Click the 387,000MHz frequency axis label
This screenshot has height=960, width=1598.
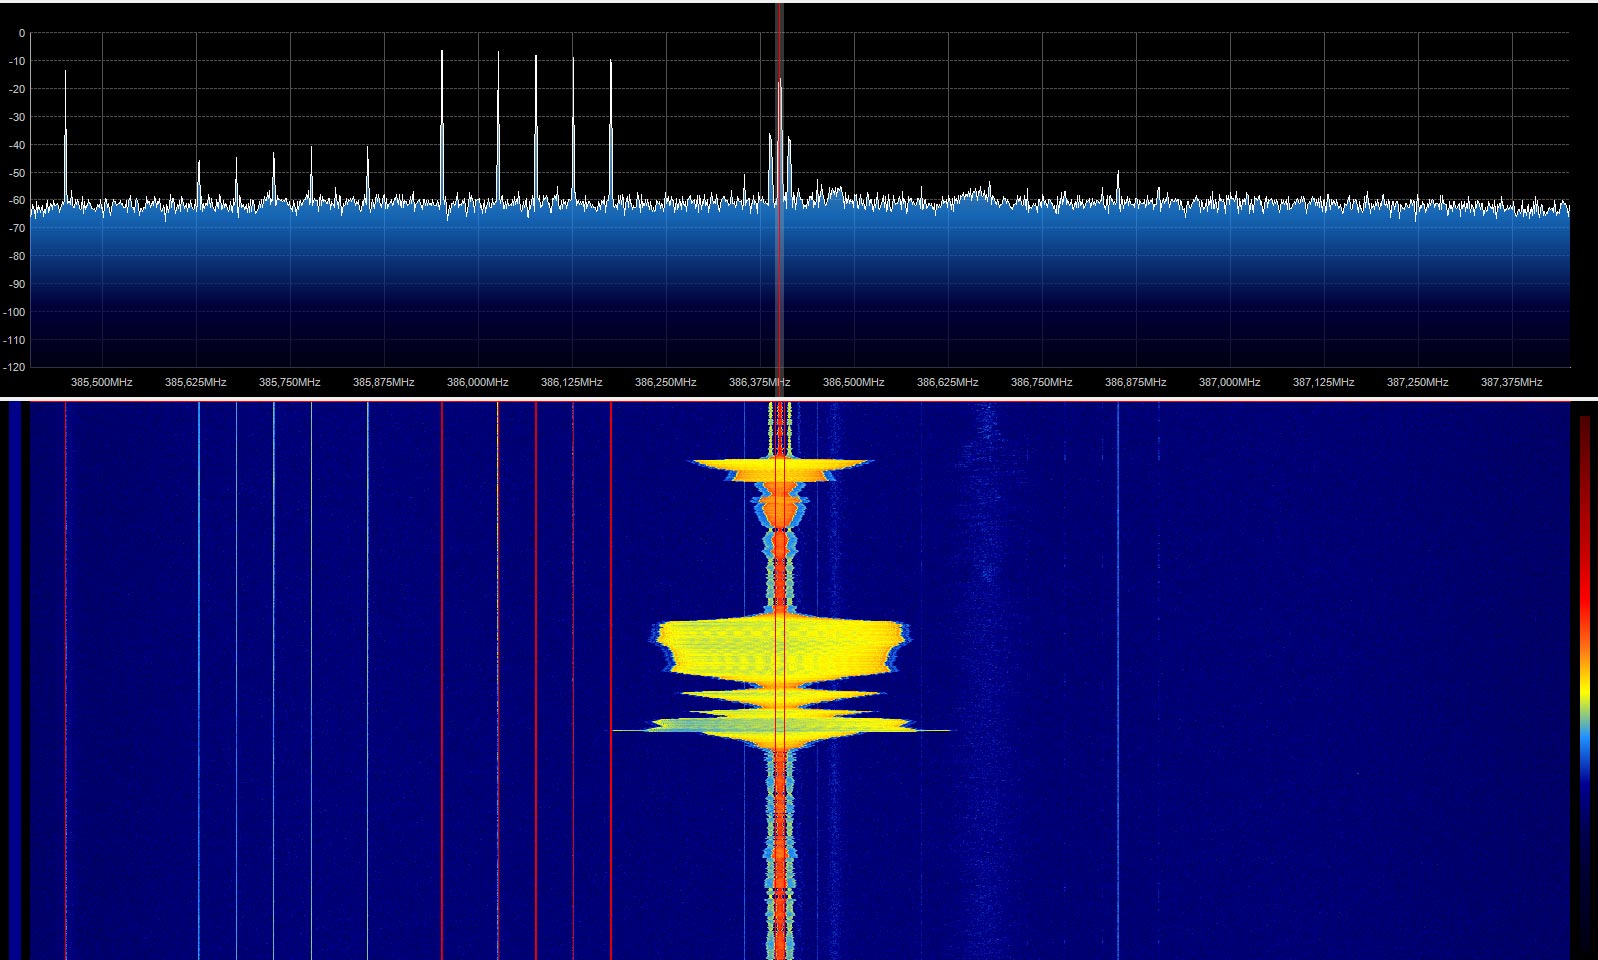pos(1229,382)
